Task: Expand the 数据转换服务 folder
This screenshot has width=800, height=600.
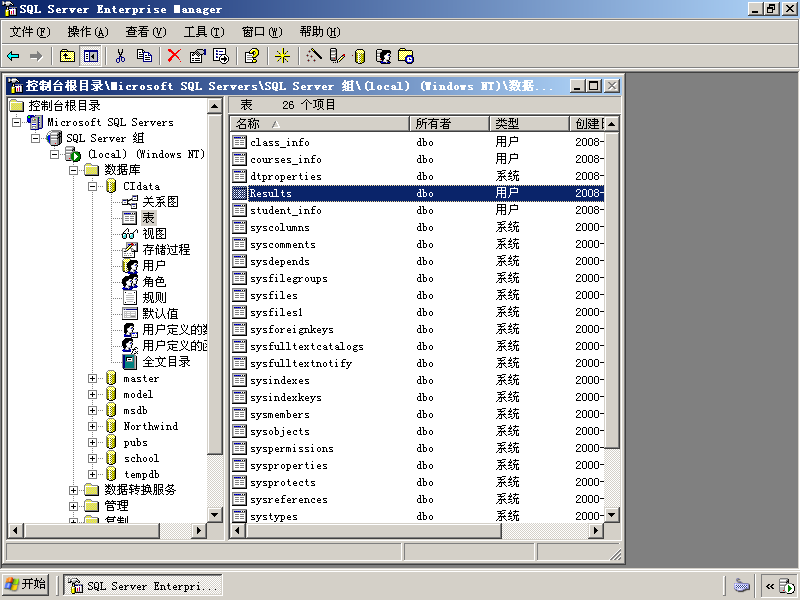Action: tap(73, 490)
